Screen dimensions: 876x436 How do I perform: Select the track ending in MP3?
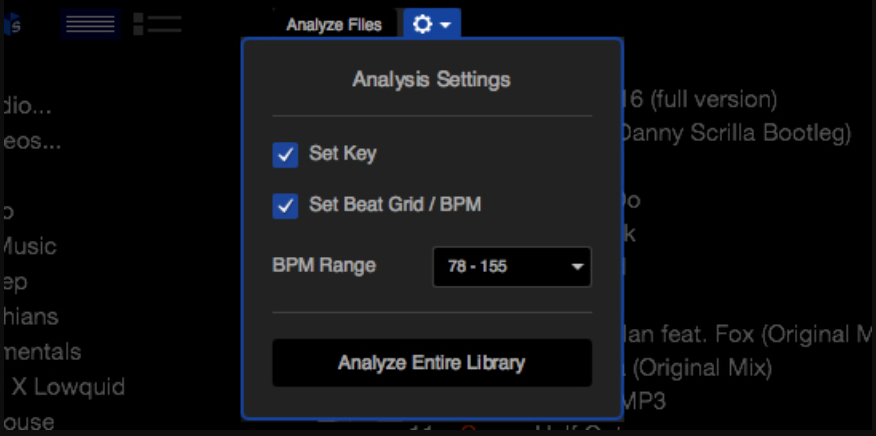(644, 401)
